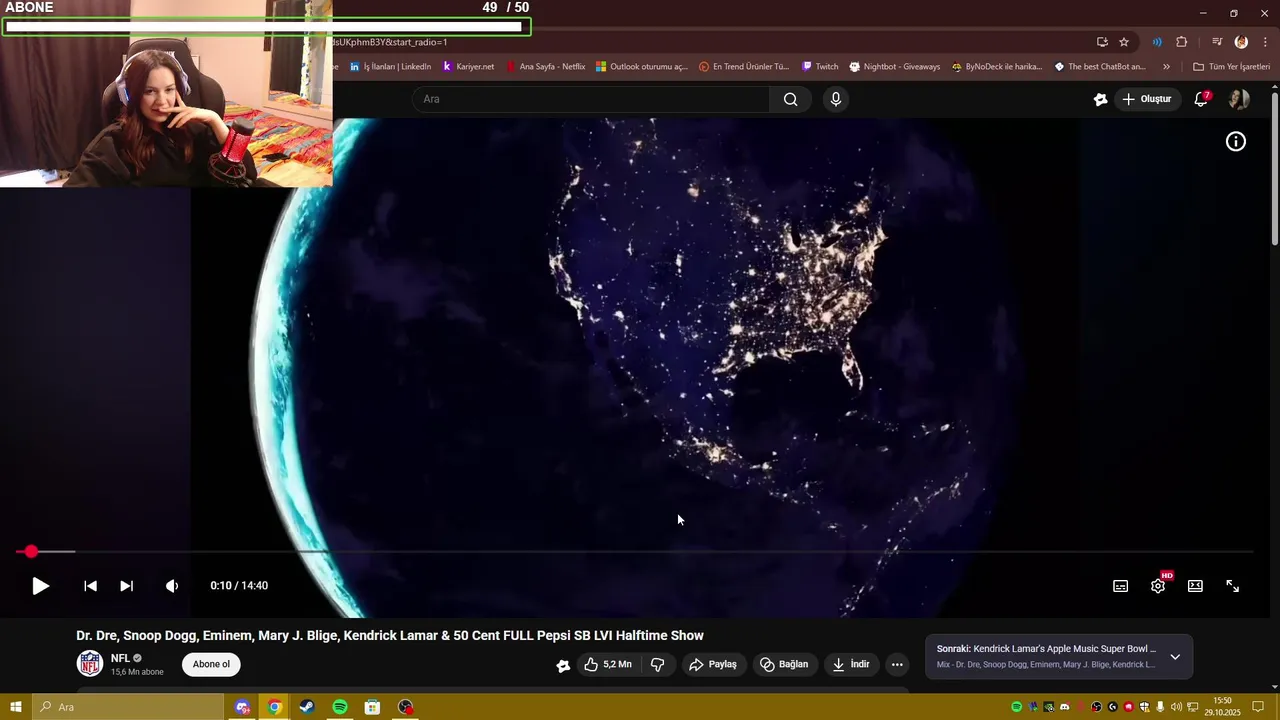The width and height of the screenshot is (1280, 720).
Task: Click the Bağlan button
Action: coord(784,664)
